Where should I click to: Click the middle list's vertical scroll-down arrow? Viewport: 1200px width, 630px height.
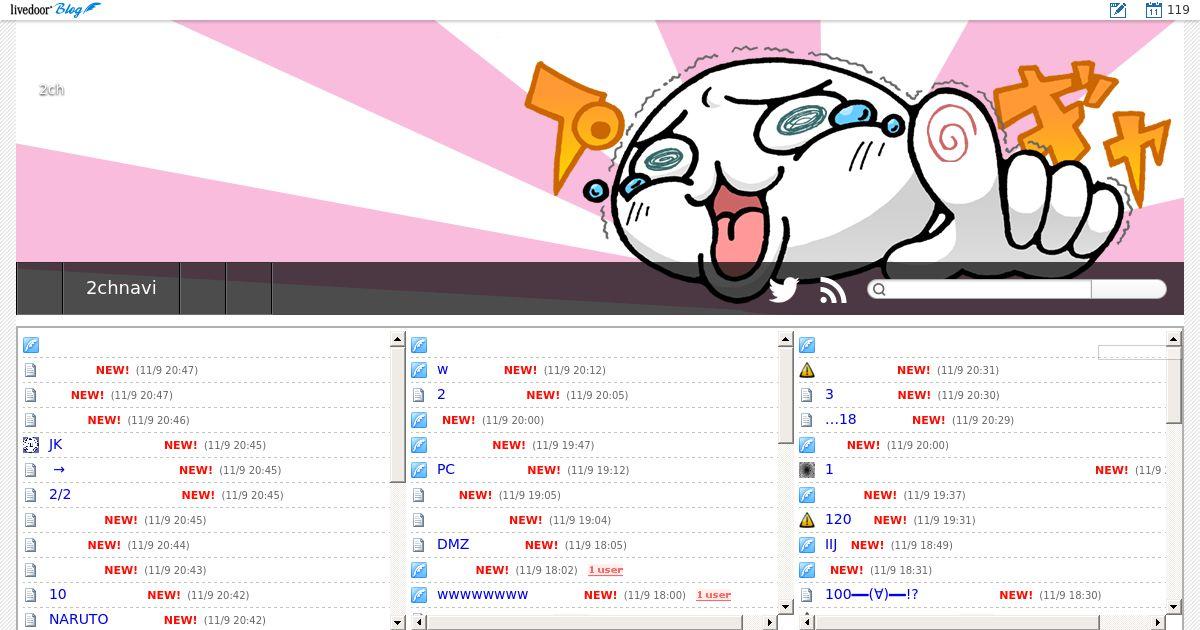coord(785,606)
